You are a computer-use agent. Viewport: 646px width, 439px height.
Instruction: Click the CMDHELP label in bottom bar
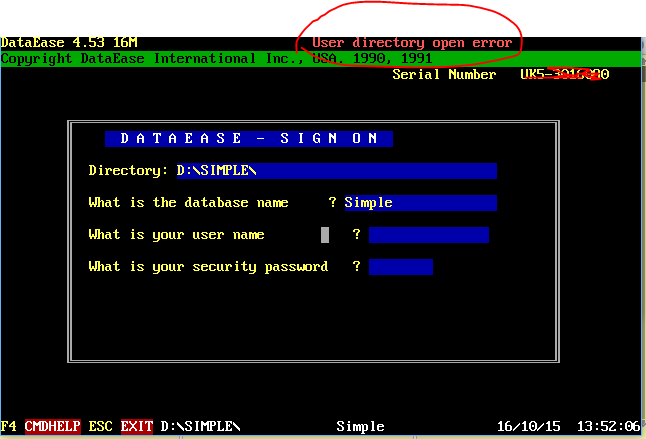(53, 426)
